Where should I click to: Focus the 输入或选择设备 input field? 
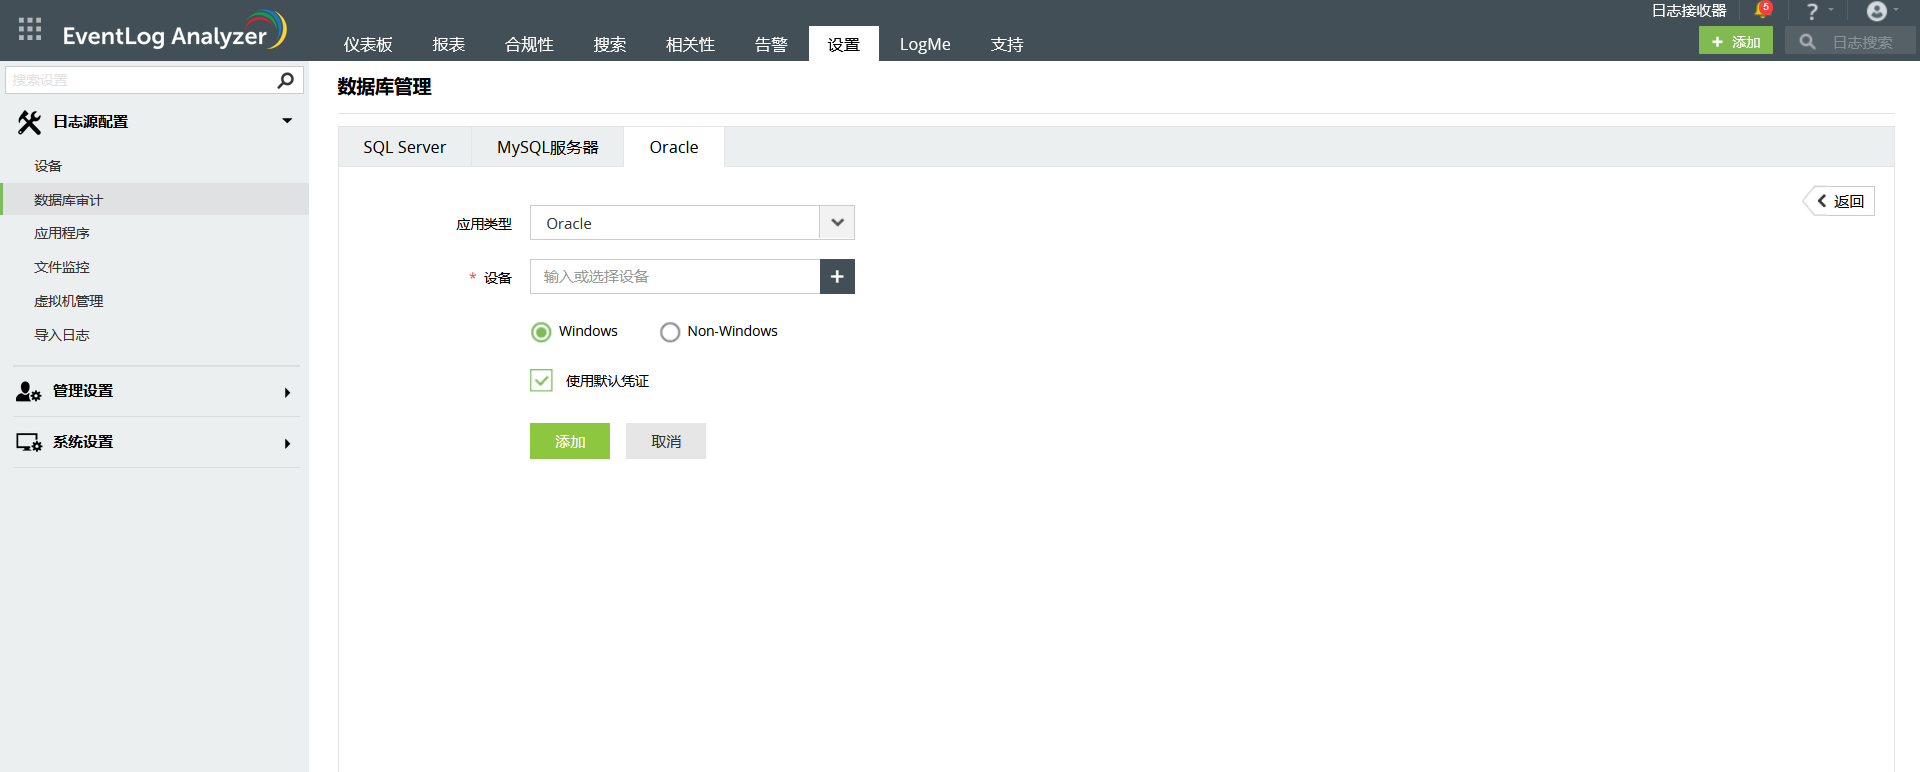(675, 277)
